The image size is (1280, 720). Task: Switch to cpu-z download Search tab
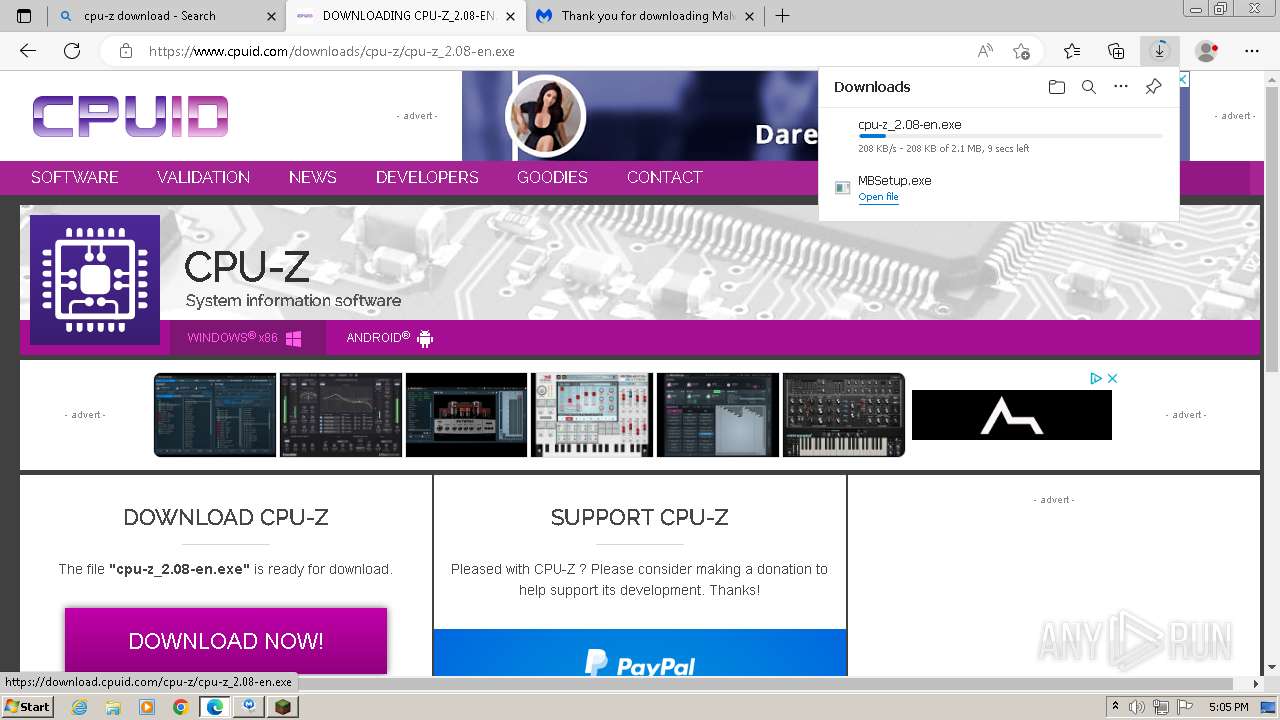click(150, 16)
